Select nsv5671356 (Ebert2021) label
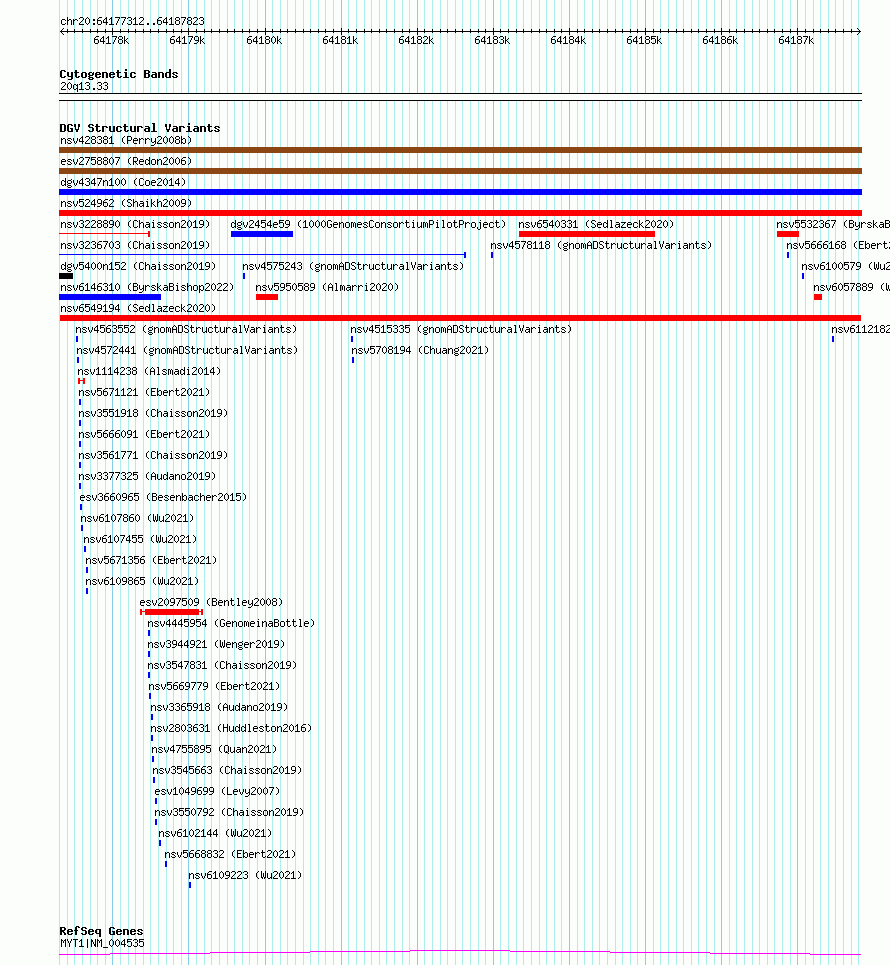 [x=151, y=560]
